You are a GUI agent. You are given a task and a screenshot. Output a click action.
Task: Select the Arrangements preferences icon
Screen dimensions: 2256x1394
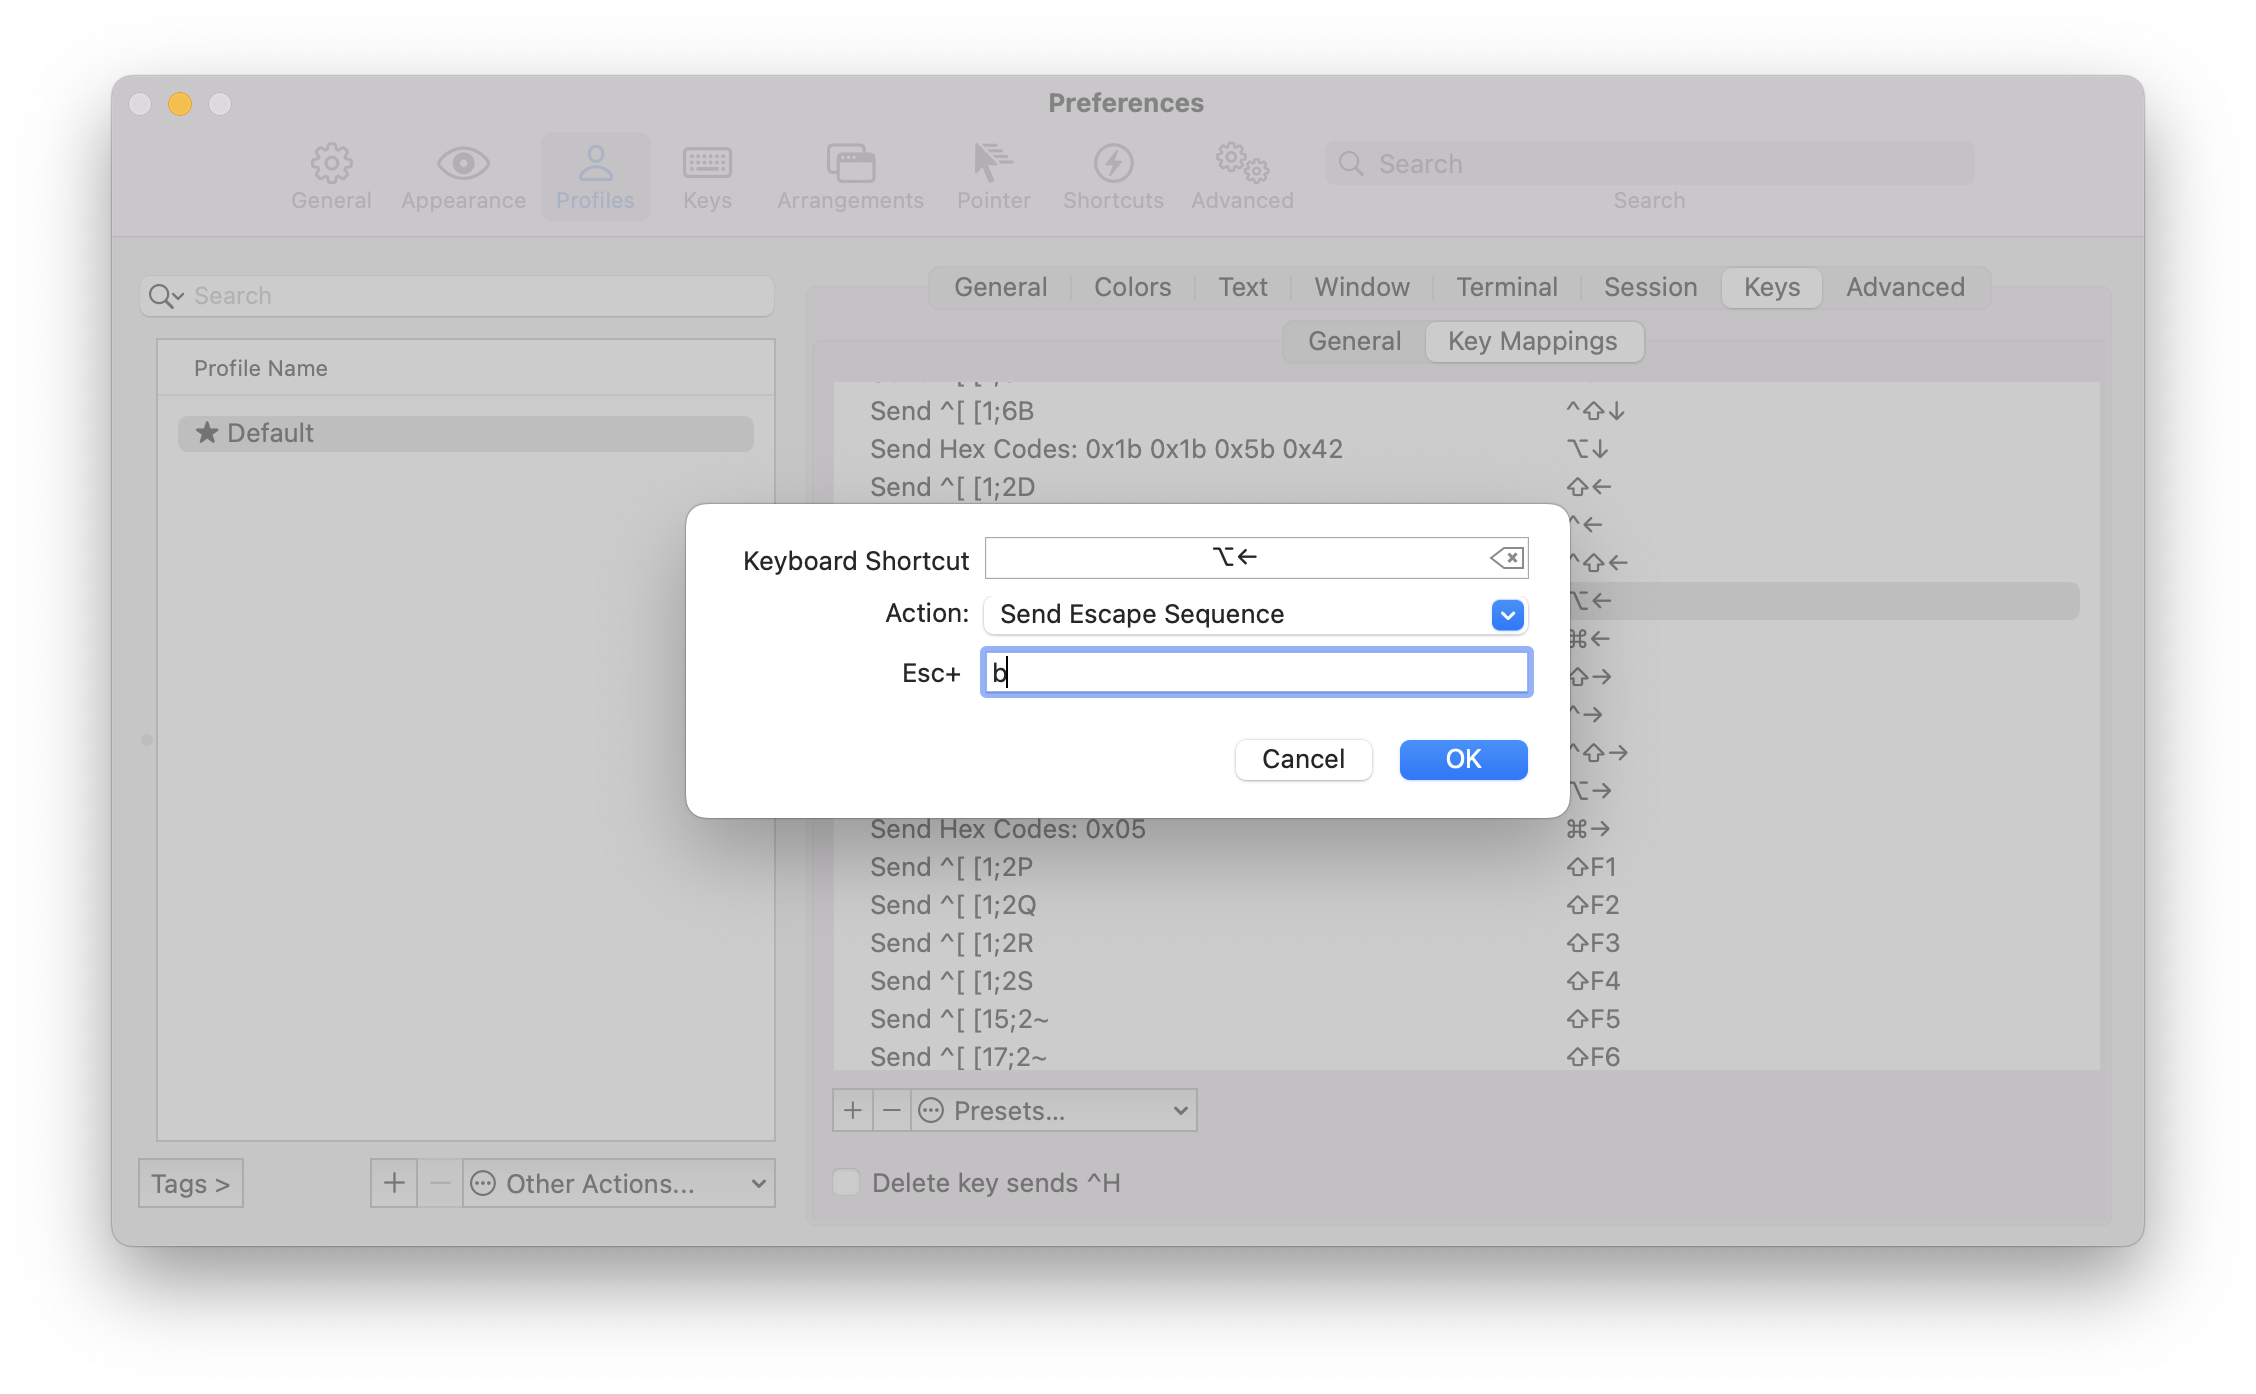pos(849,176)
